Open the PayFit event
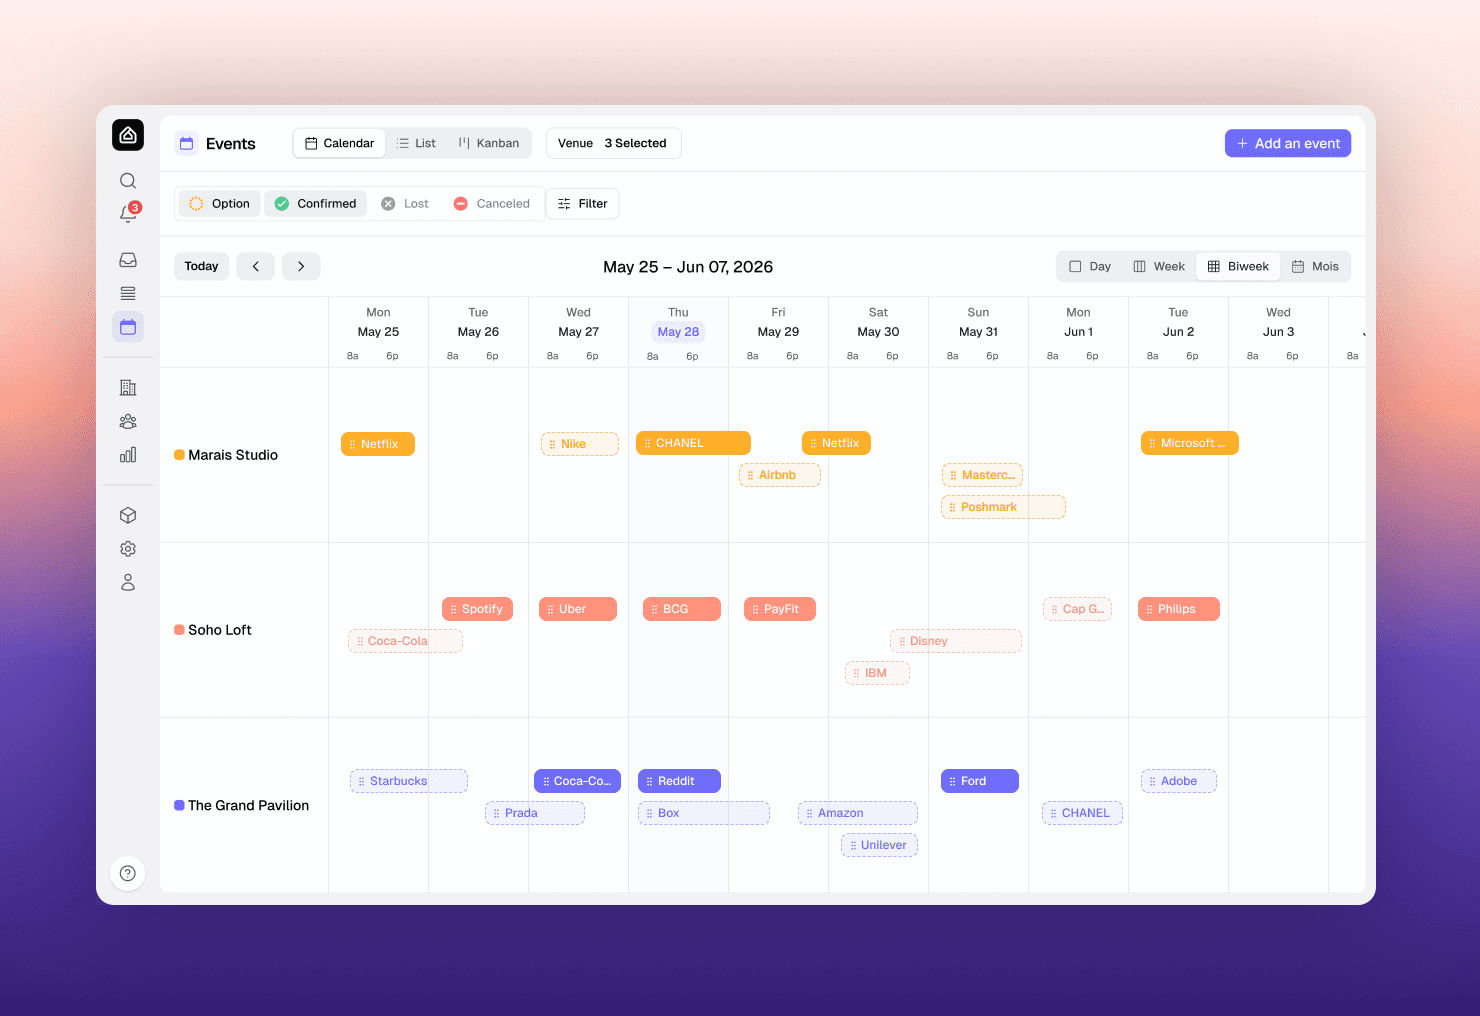1480x1016 pixels. point(780,609)
